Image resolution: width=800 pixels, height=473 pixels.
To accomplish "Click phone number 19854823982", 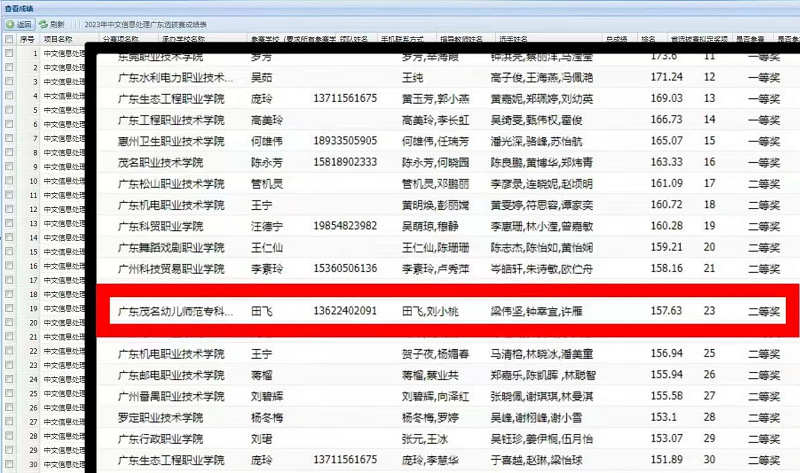I will coord(345,226).
